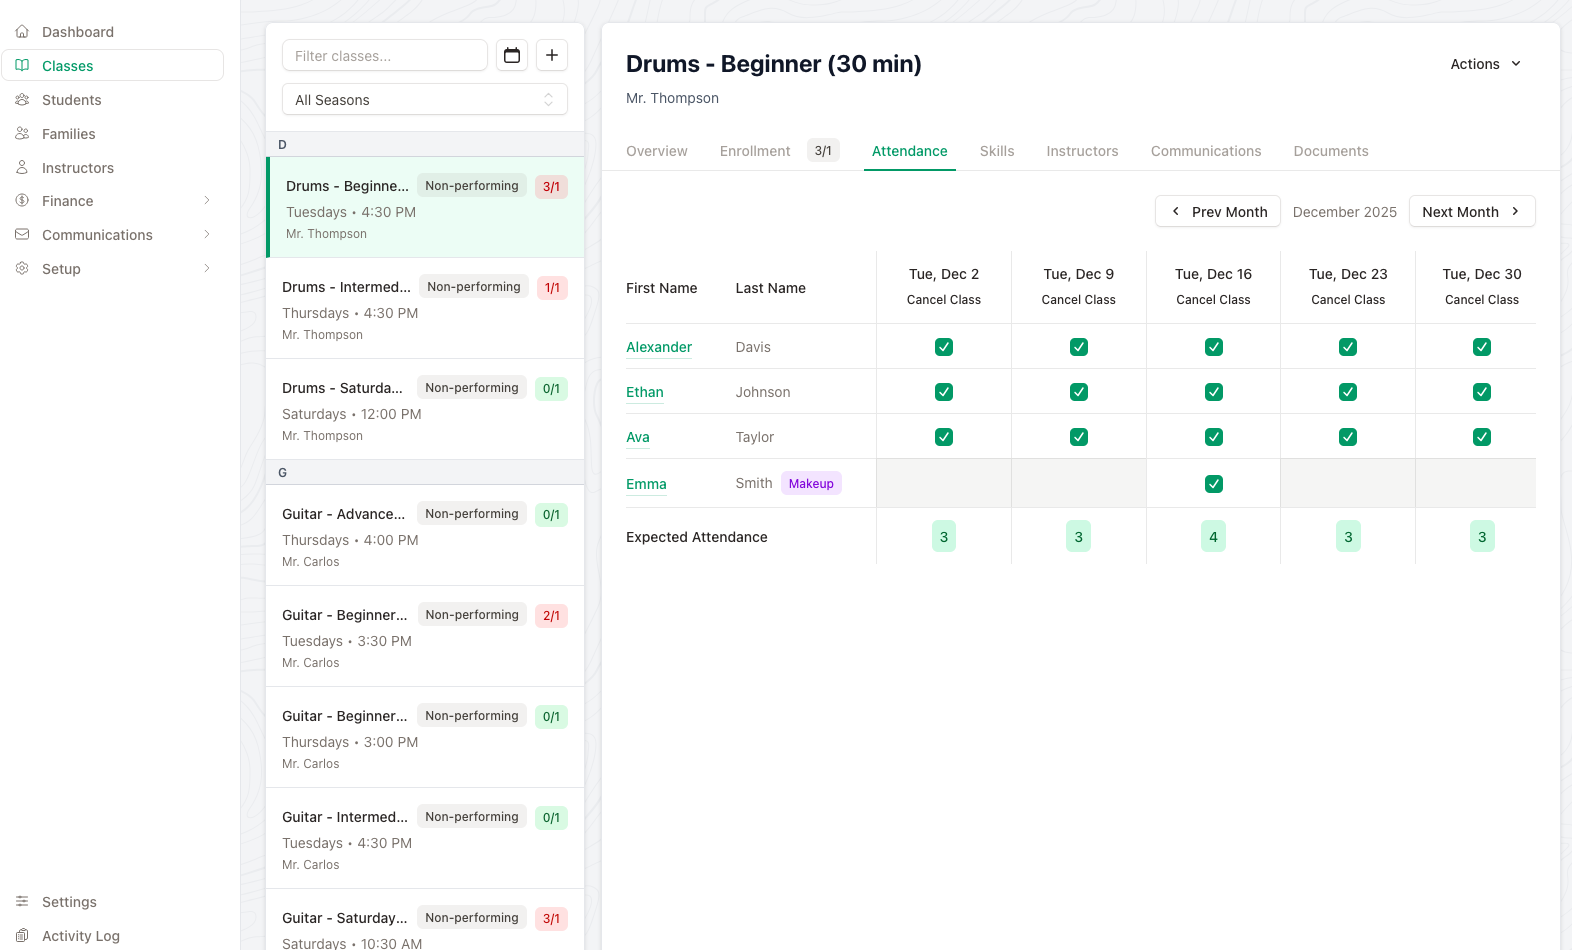The width and height of the screenshot is (1572, 950).
Task: Toggle Ava's attendance for Tue, Dec 16
Action: (1214, 437)
